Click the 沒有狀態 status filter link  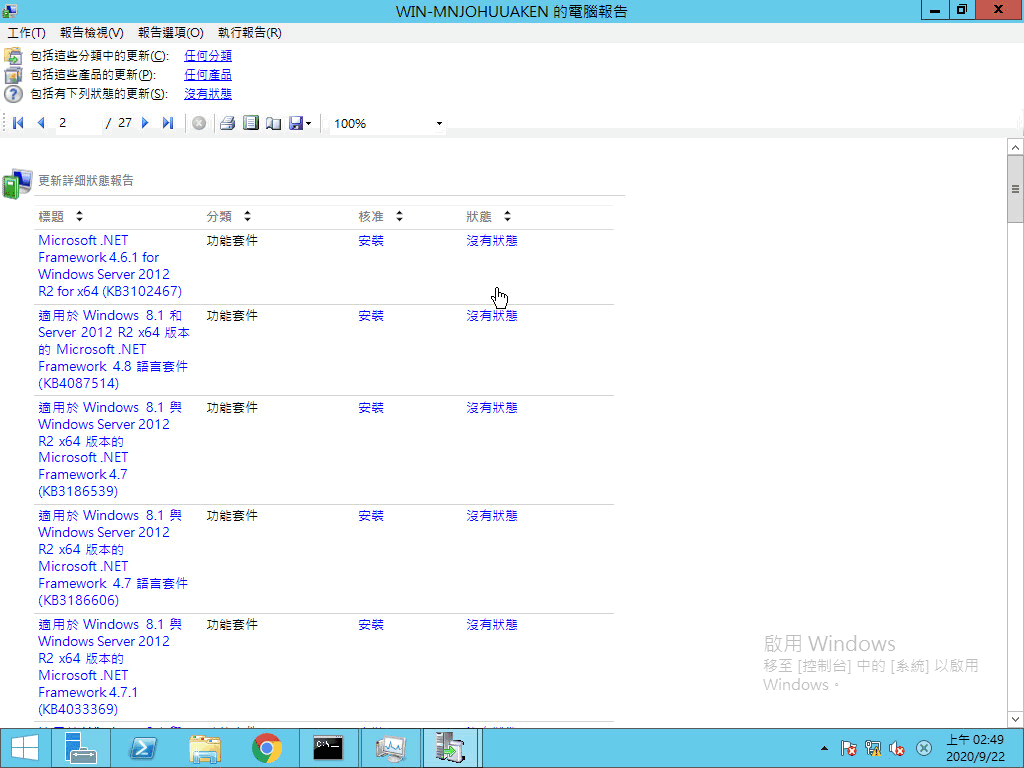(208, 93)
